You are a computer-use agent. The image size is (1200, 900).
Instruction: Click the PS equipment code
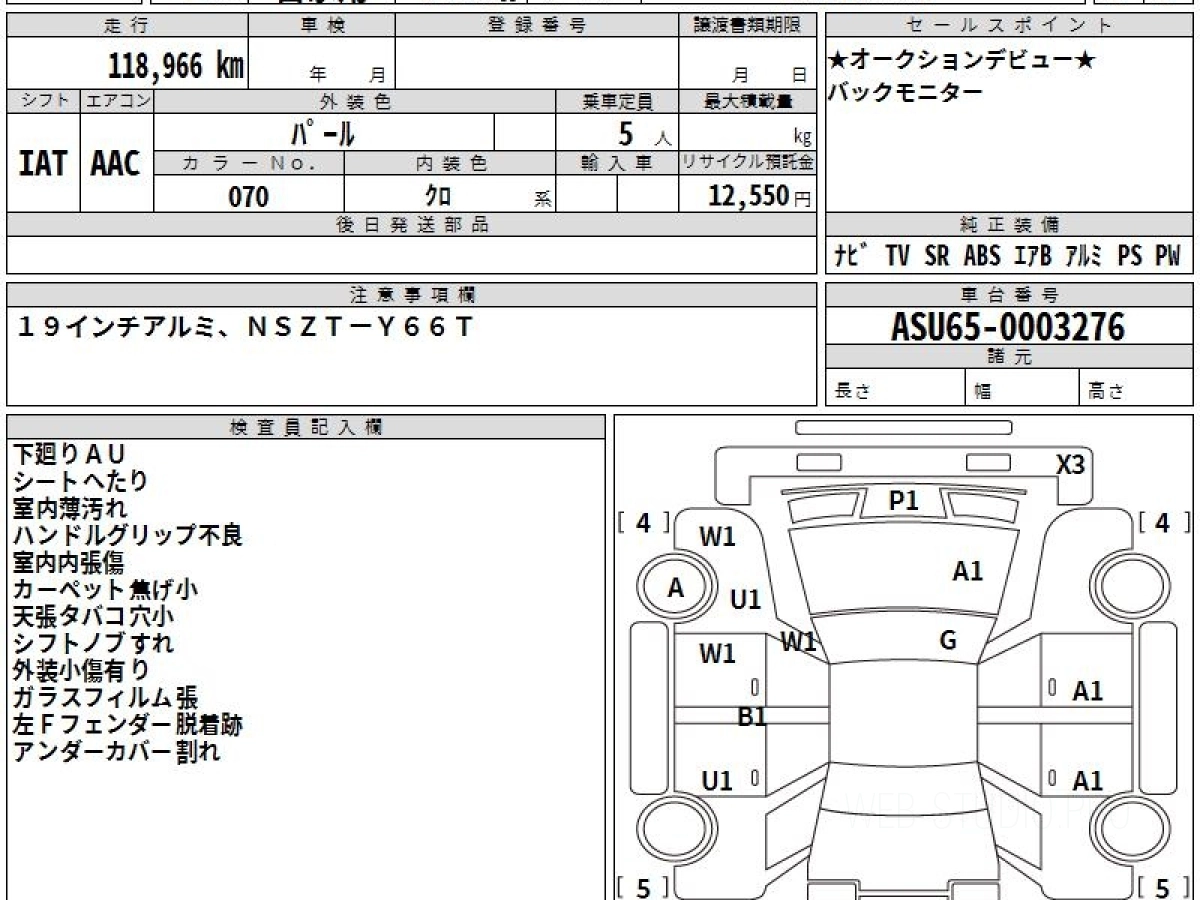[x=1130, y=256]
